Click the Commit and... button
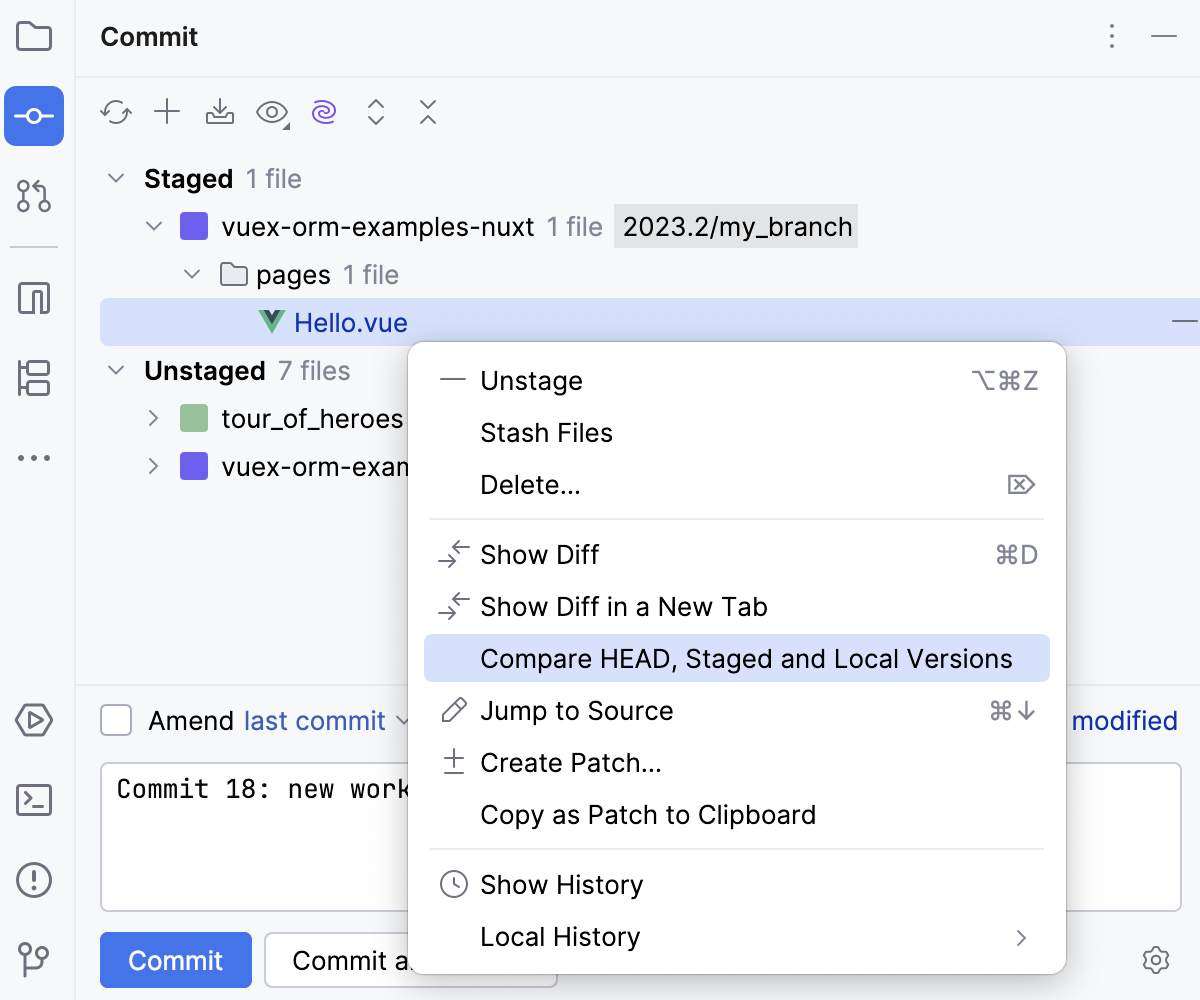This screenshot has height=1000, width=1200. [336, 960]
